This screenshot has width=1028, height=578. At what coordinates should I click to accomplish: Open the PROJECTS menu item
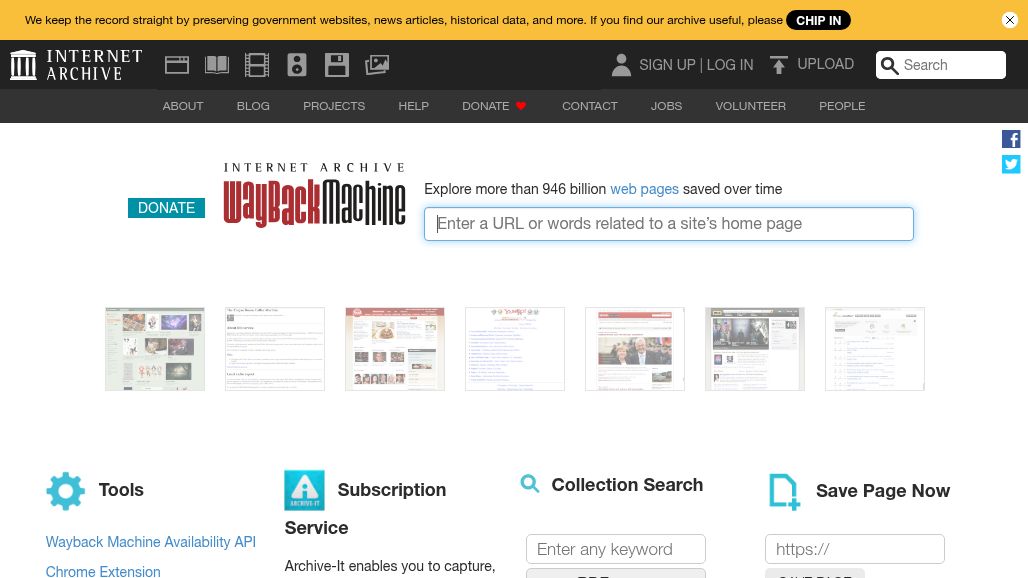pyautogui.click(x=334, y=106)
